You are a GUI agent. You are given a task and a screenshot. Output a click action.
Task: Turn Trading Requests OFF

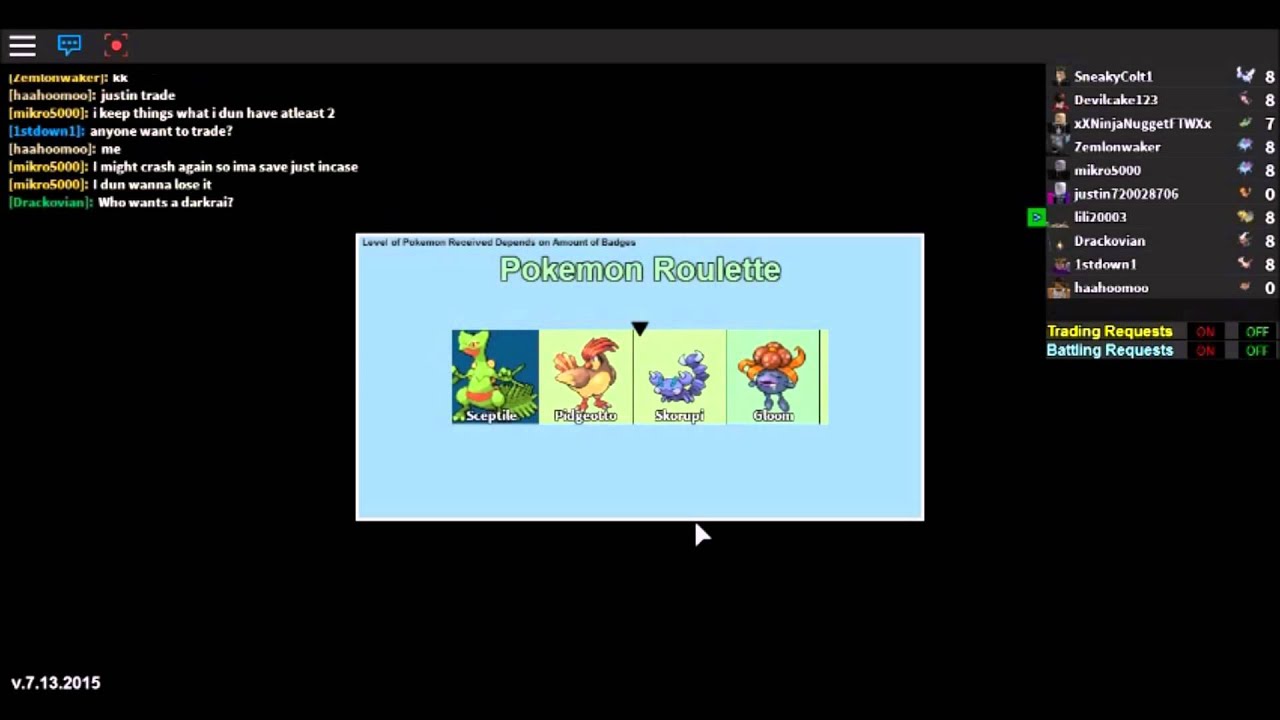coord(1257,332)
